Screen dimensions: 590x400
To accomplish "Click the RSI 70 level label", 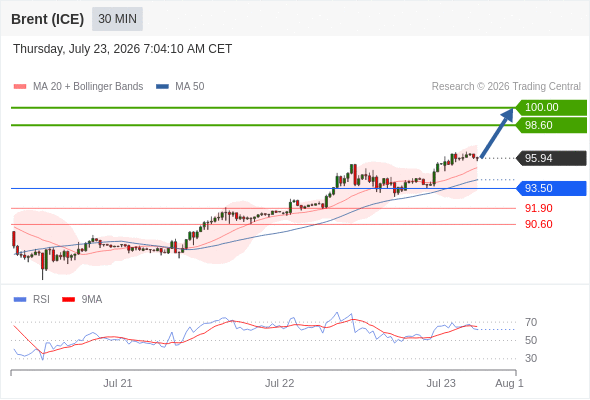I will tap(531, 322).
